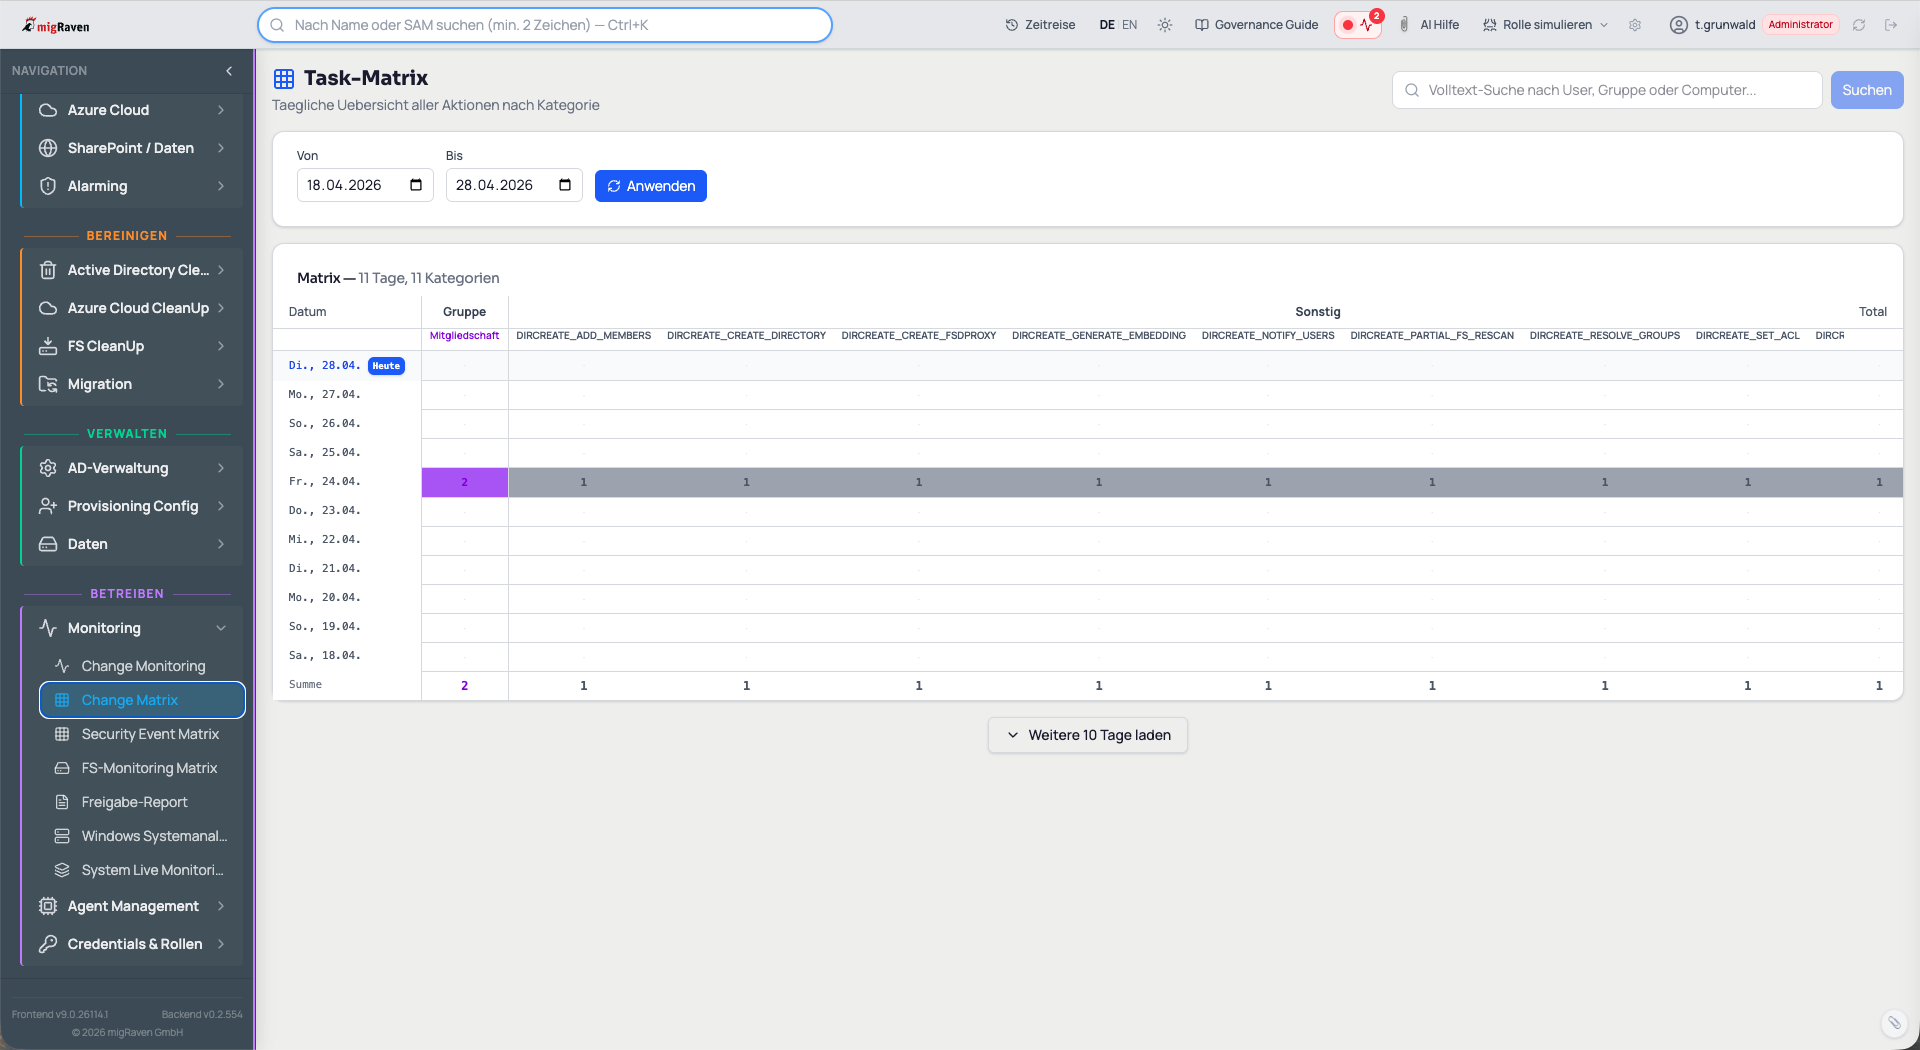Switch language to DE
Screen dimensions: 1920x1050
point(1107,25)
